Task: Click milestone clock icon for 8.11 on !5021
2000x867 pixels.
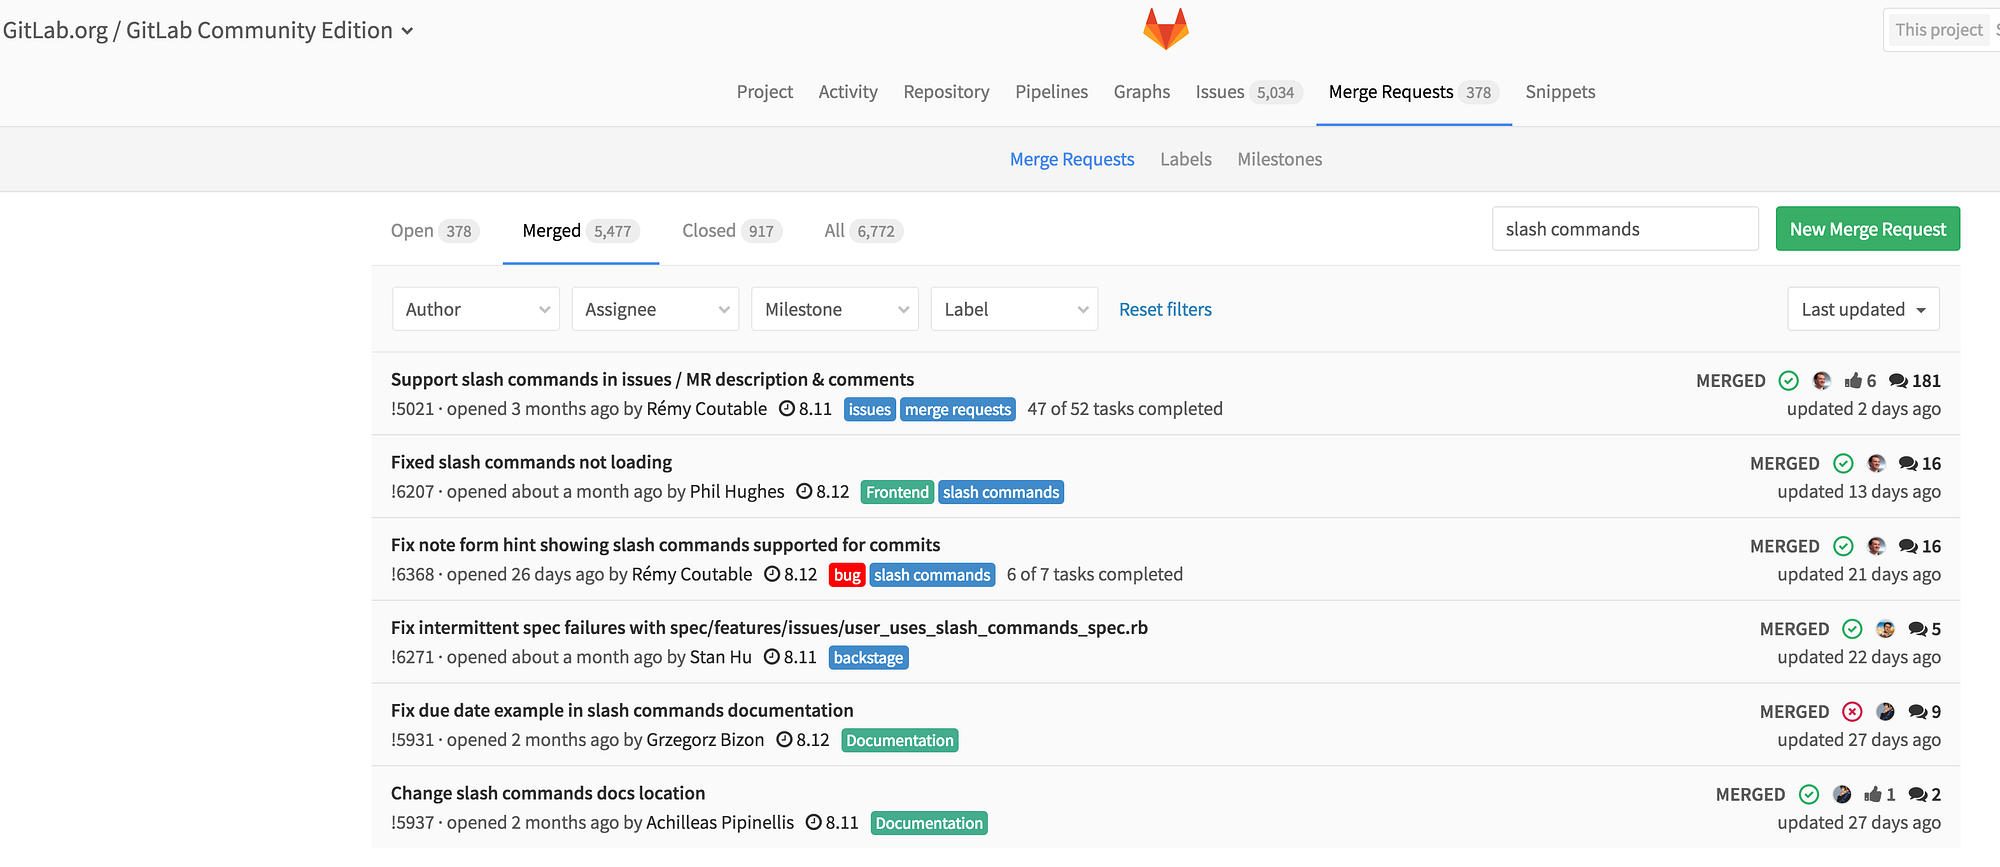Action: tap(787, 409)
